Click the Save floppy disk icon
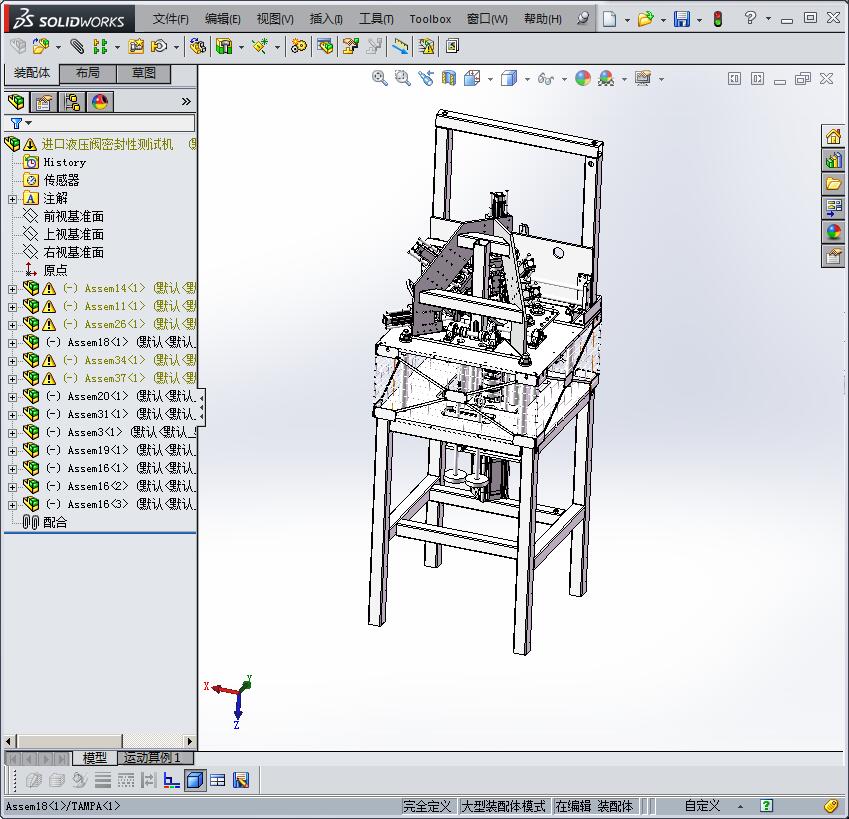Image resolution: width=849 pixels, height=819 pixels. tap(682, 19)
